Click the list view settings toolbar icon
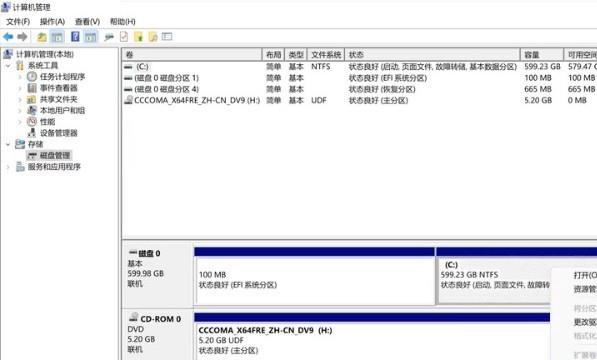 167,37
